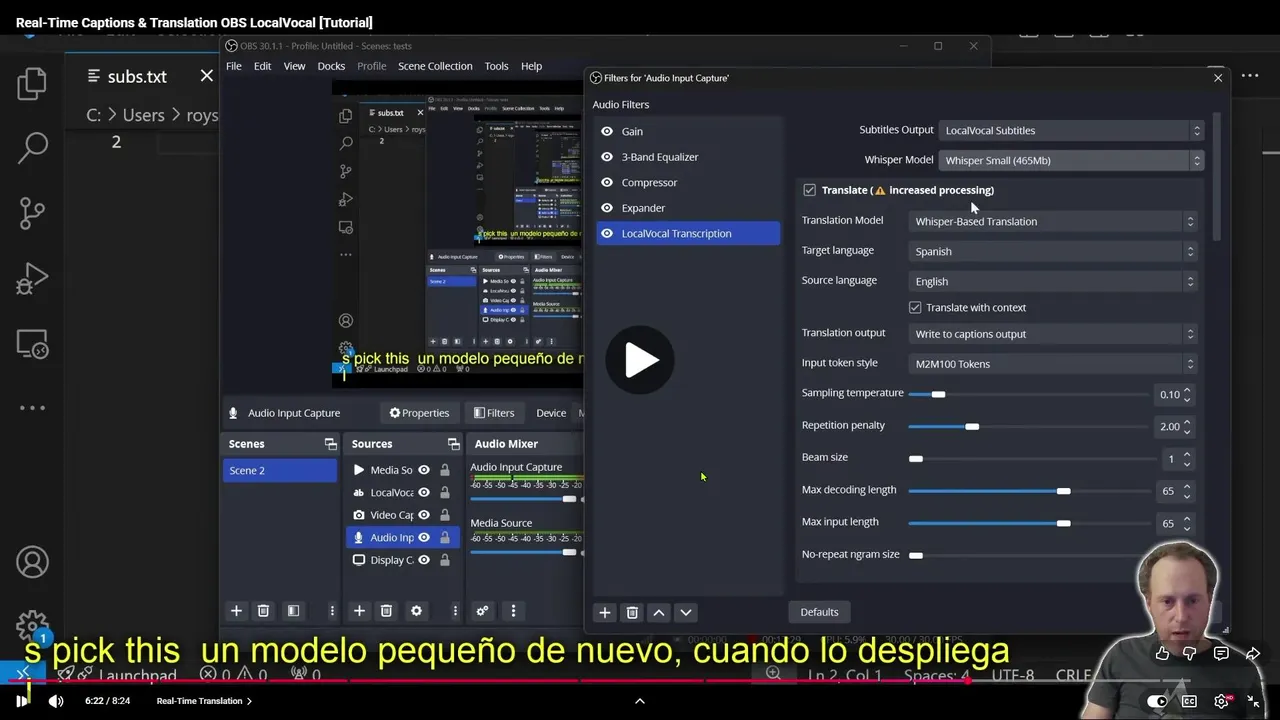Mute the YouTube player volume

click(56, 701)
